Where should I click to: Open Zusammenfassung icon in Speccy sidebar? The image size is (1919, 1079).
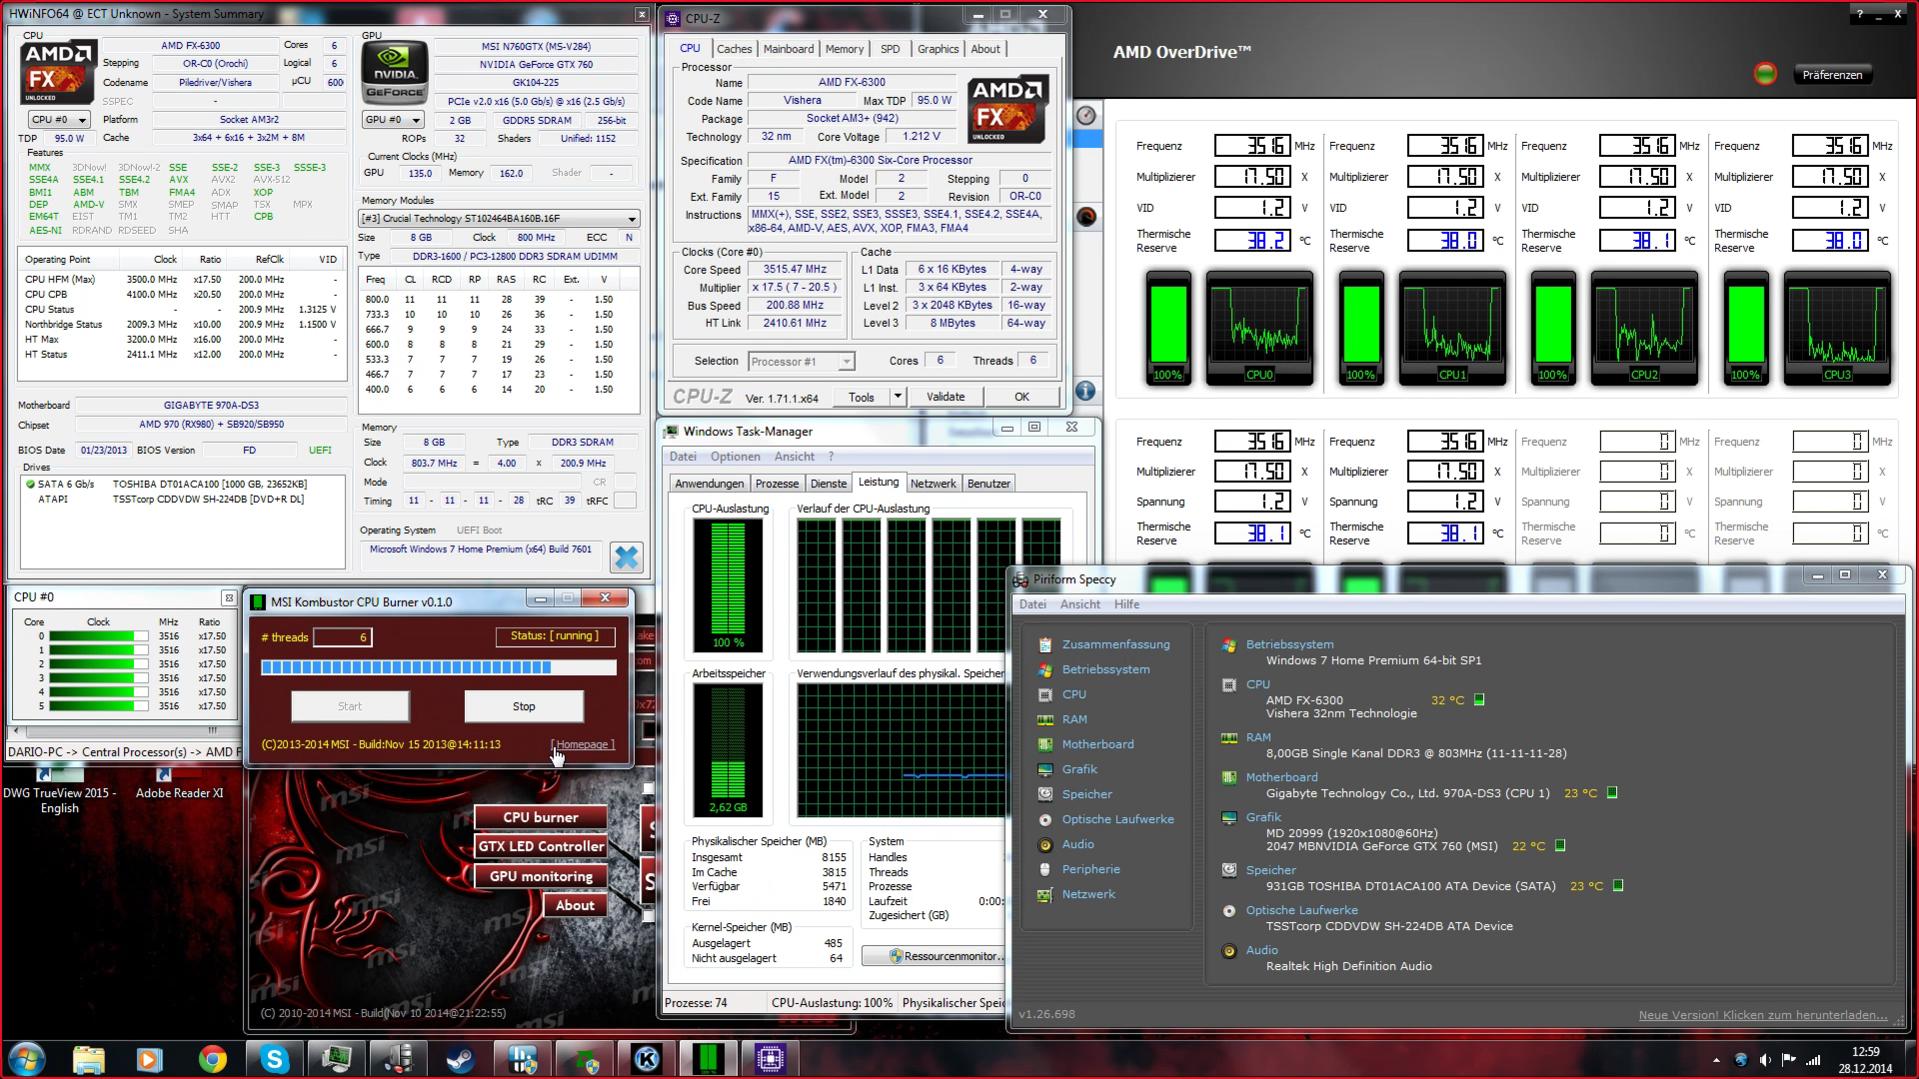point(1045,645)
